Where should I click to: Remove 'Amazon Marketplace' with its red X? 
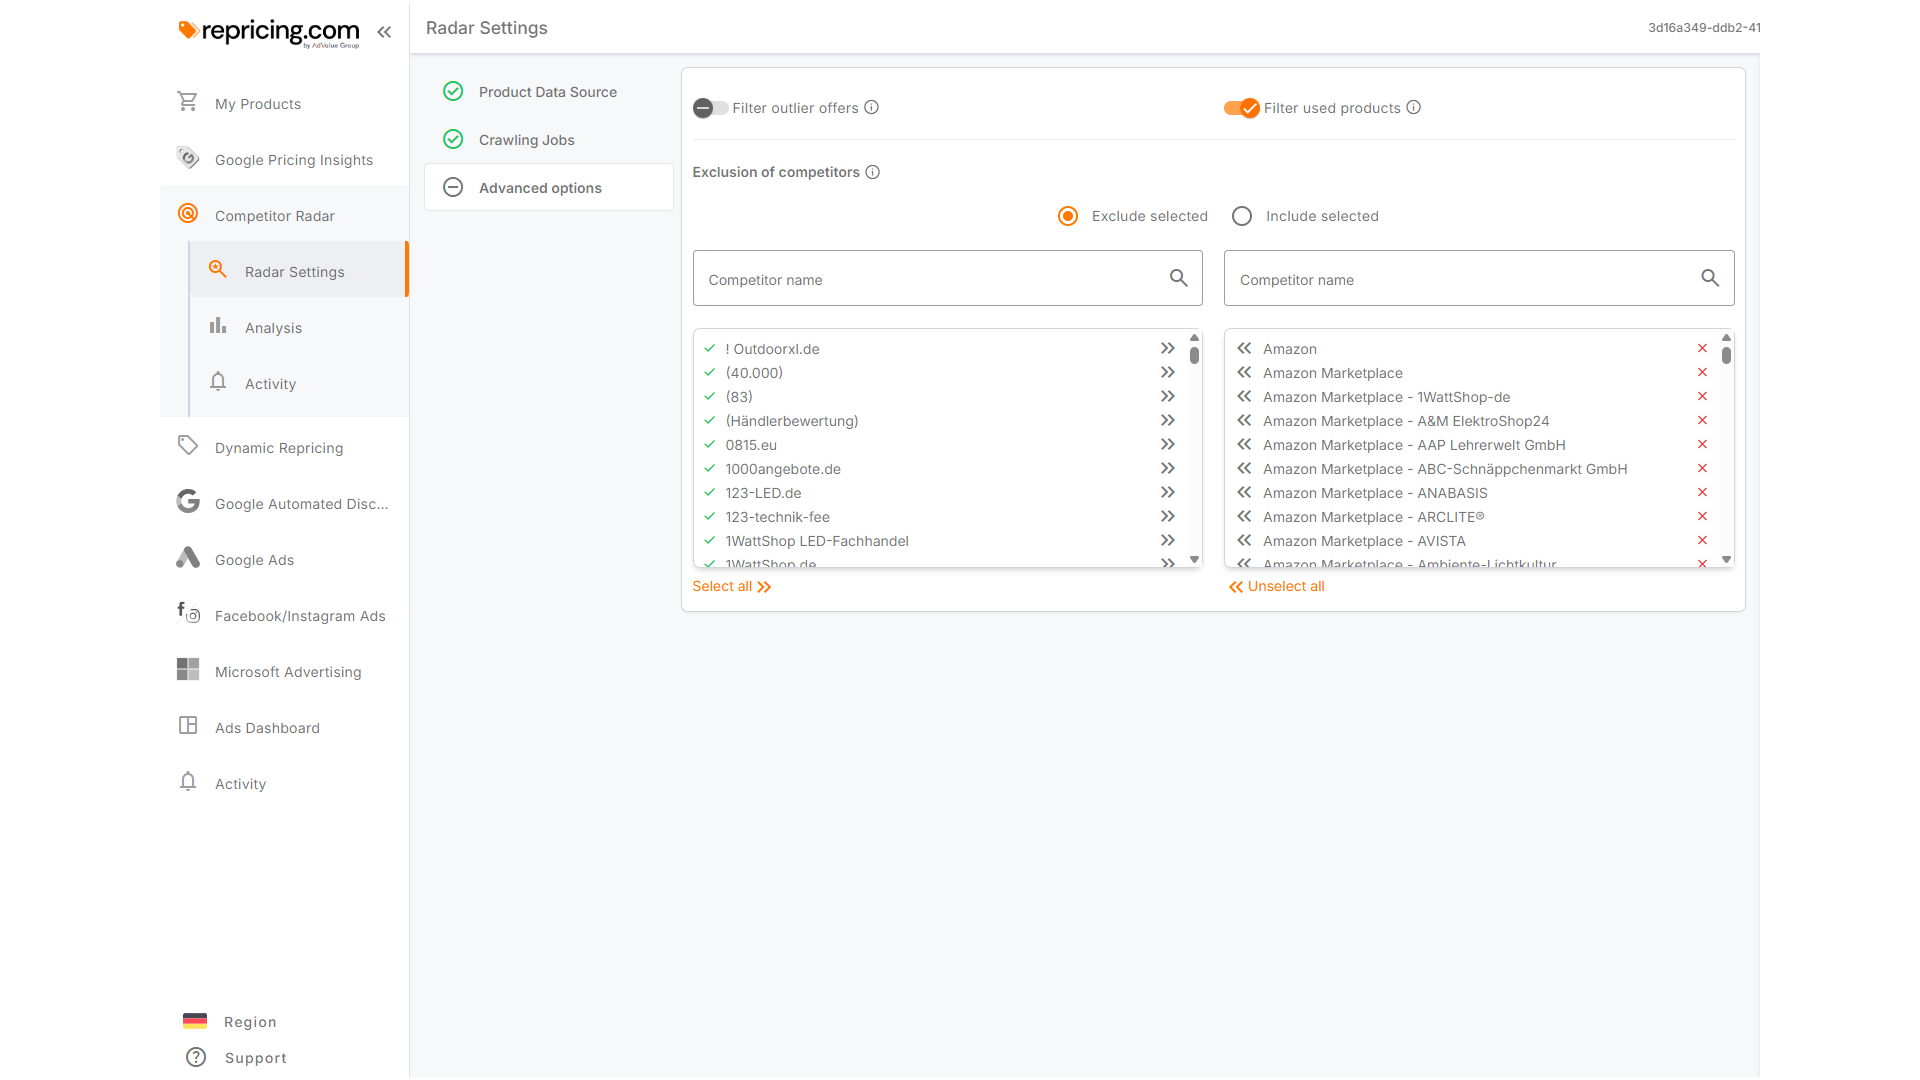(x=1702, y=372)
